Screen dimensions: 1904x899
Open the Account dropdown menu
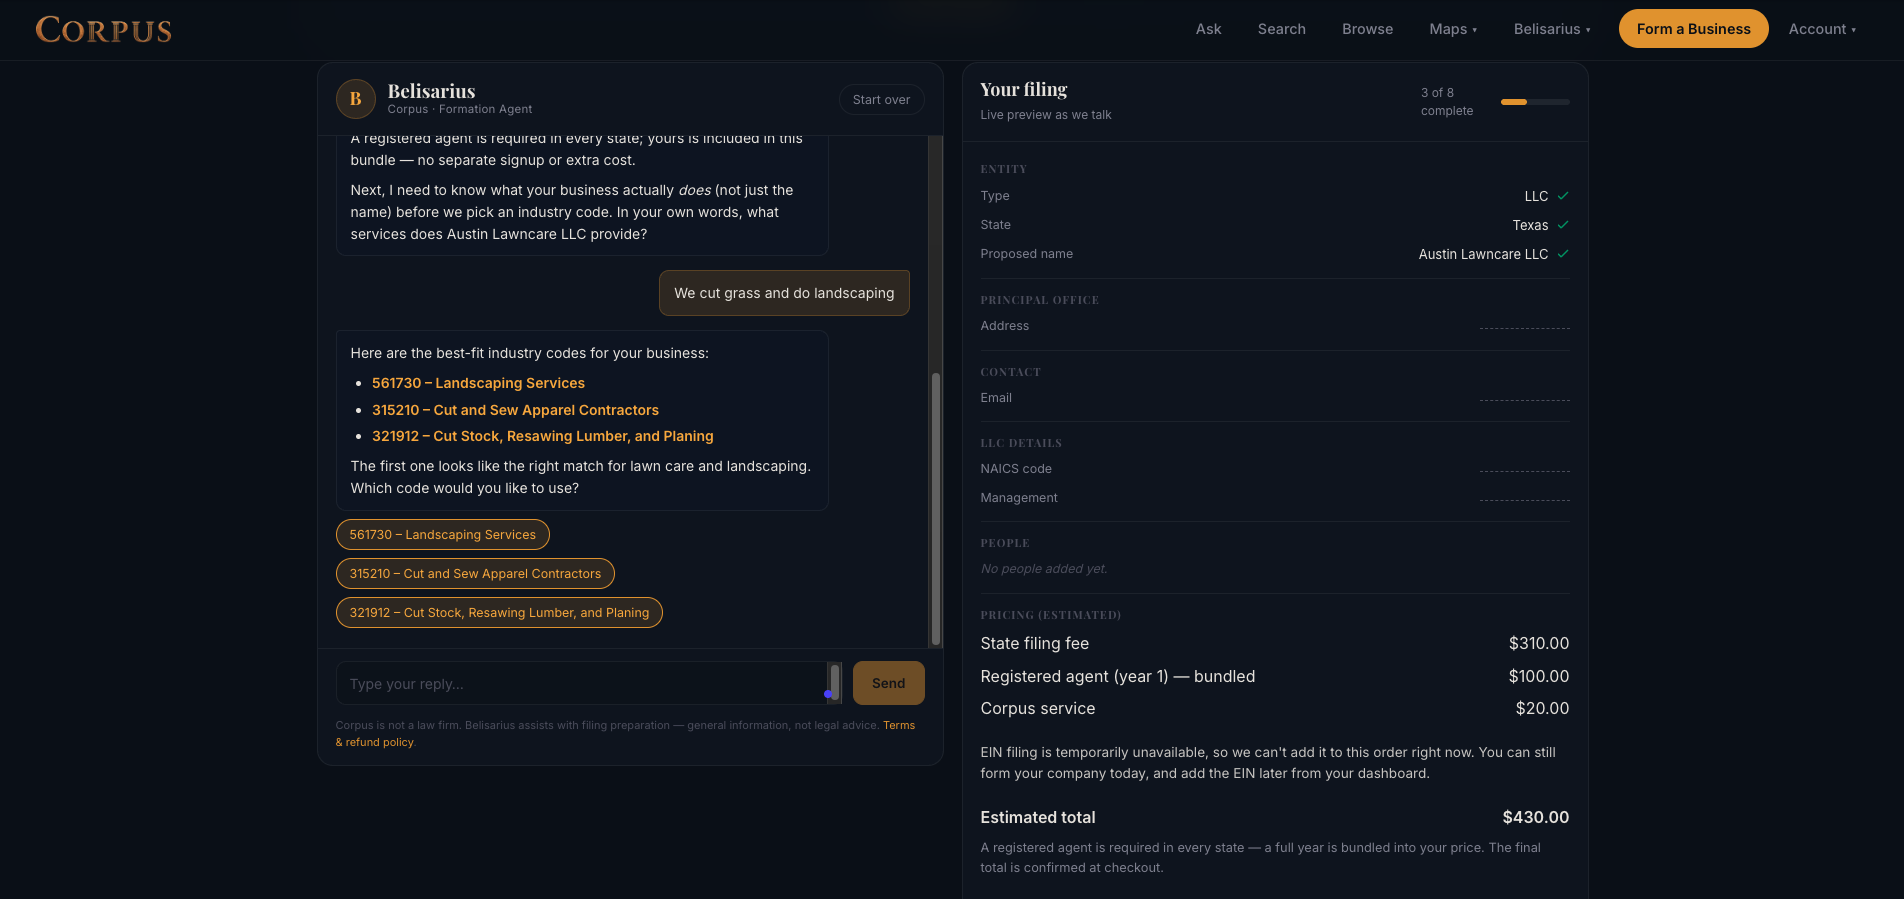(1822, 29)
